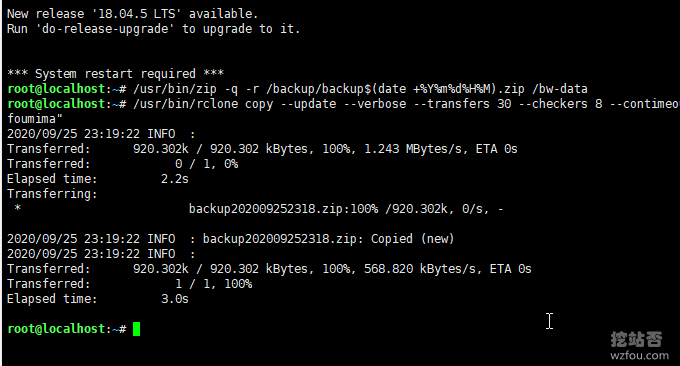Click the green terminal cursor block
This screenshot has height=366, width=680.
pyautogui.click(x=136, y=329)
